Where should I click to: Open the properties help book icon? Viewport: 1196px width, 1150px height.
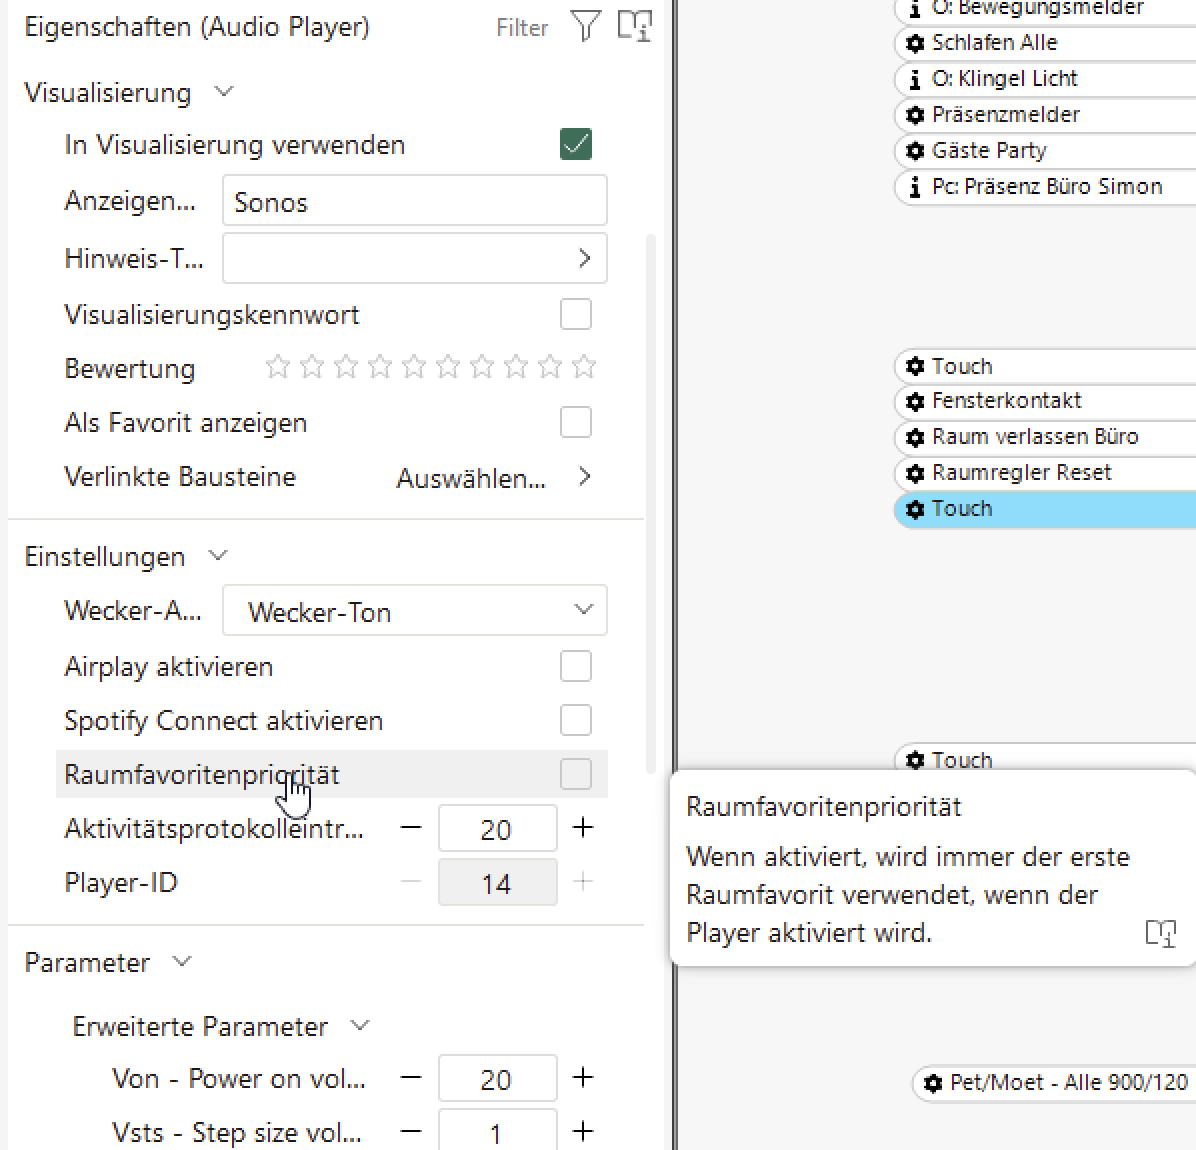click(634, 26)
